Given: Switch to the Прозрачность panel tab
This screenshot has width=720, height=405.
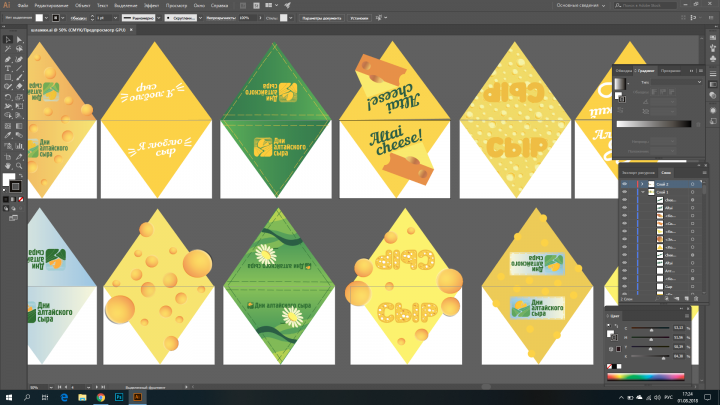Looking at the screenshot, I should [x=670, y=71].
